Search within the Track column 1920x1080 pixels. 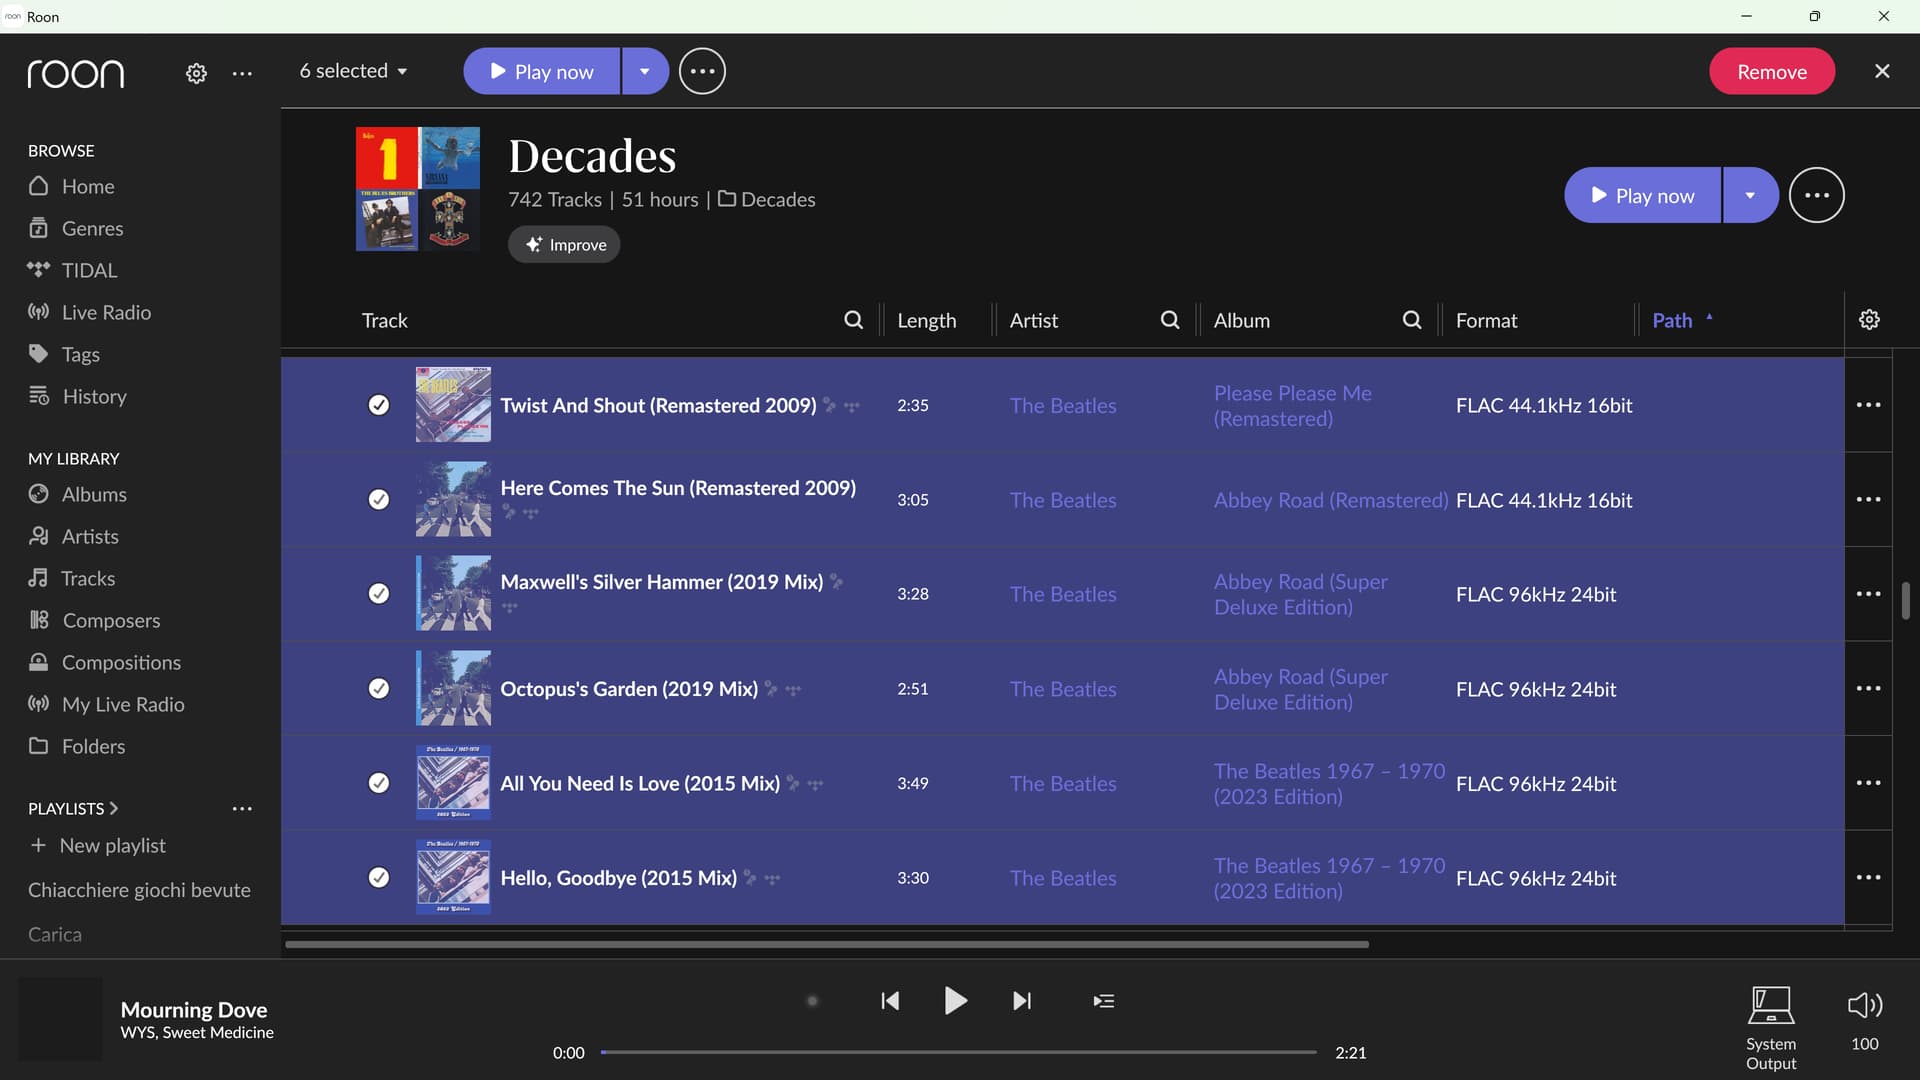tap(853, 320)
